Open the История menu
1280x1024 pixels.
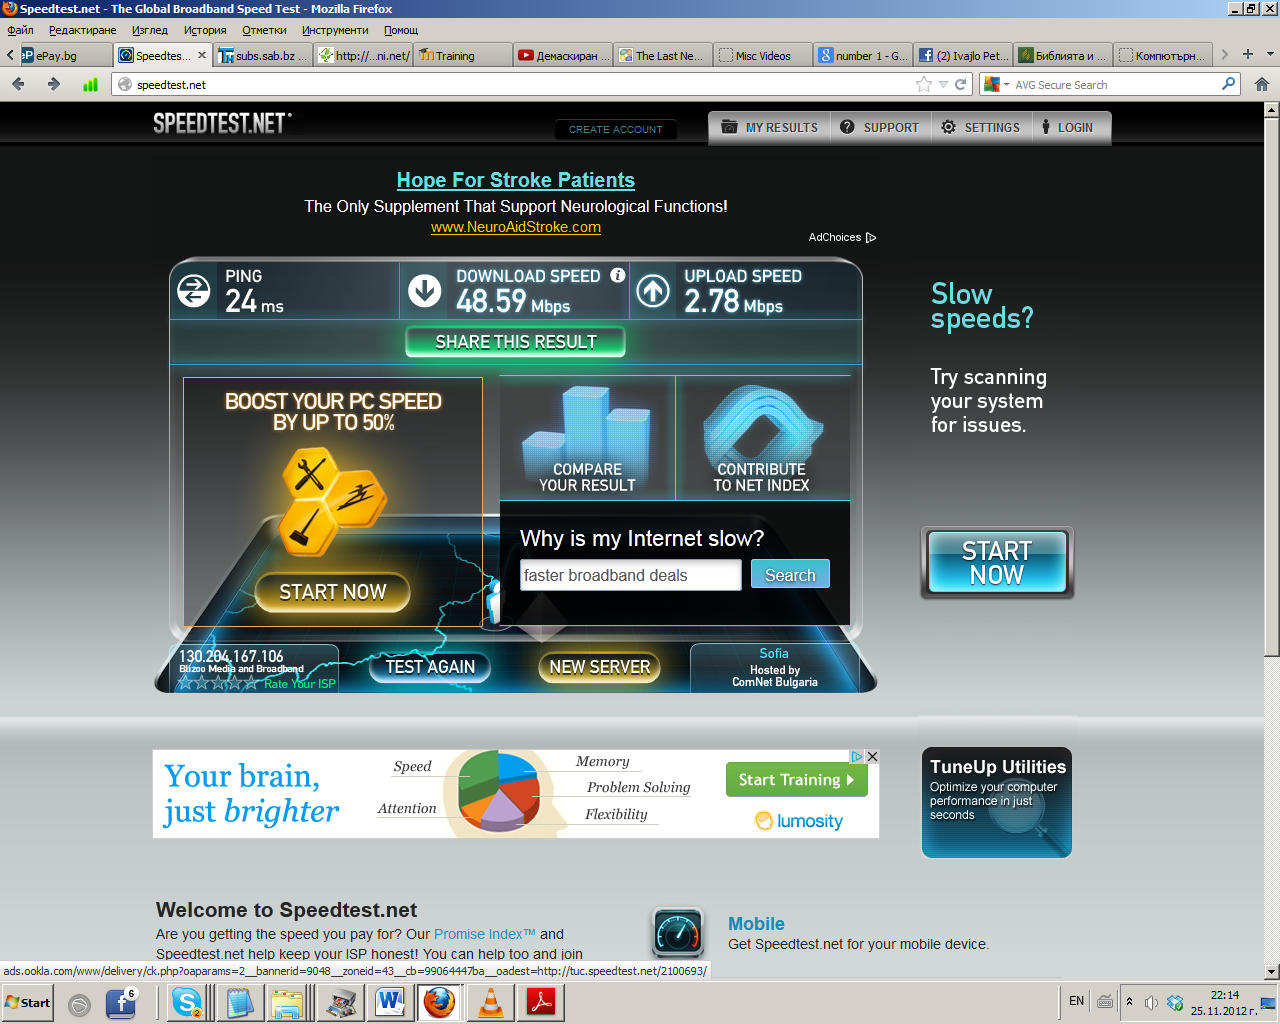click(x=205, y=30)
